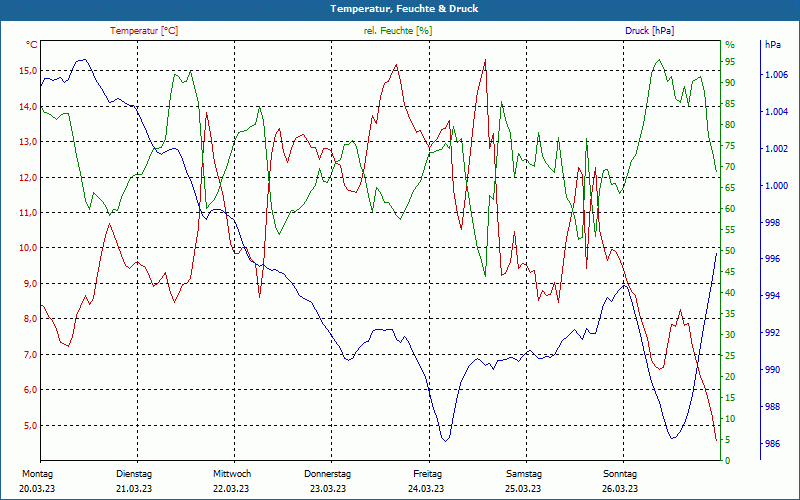Click the '%' axis unit label

(x=730, y=45)
